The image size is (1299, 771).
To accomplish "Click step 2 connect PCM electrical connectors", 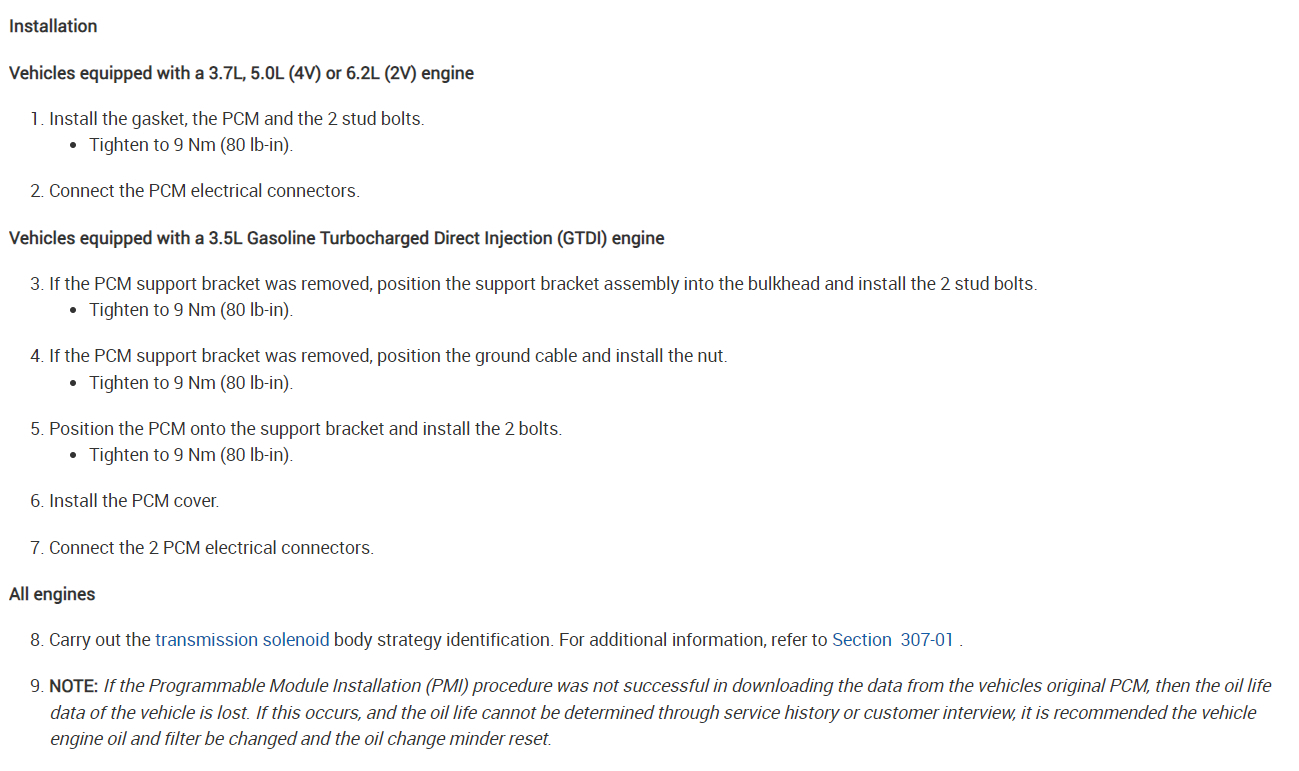I will point(204,191).
